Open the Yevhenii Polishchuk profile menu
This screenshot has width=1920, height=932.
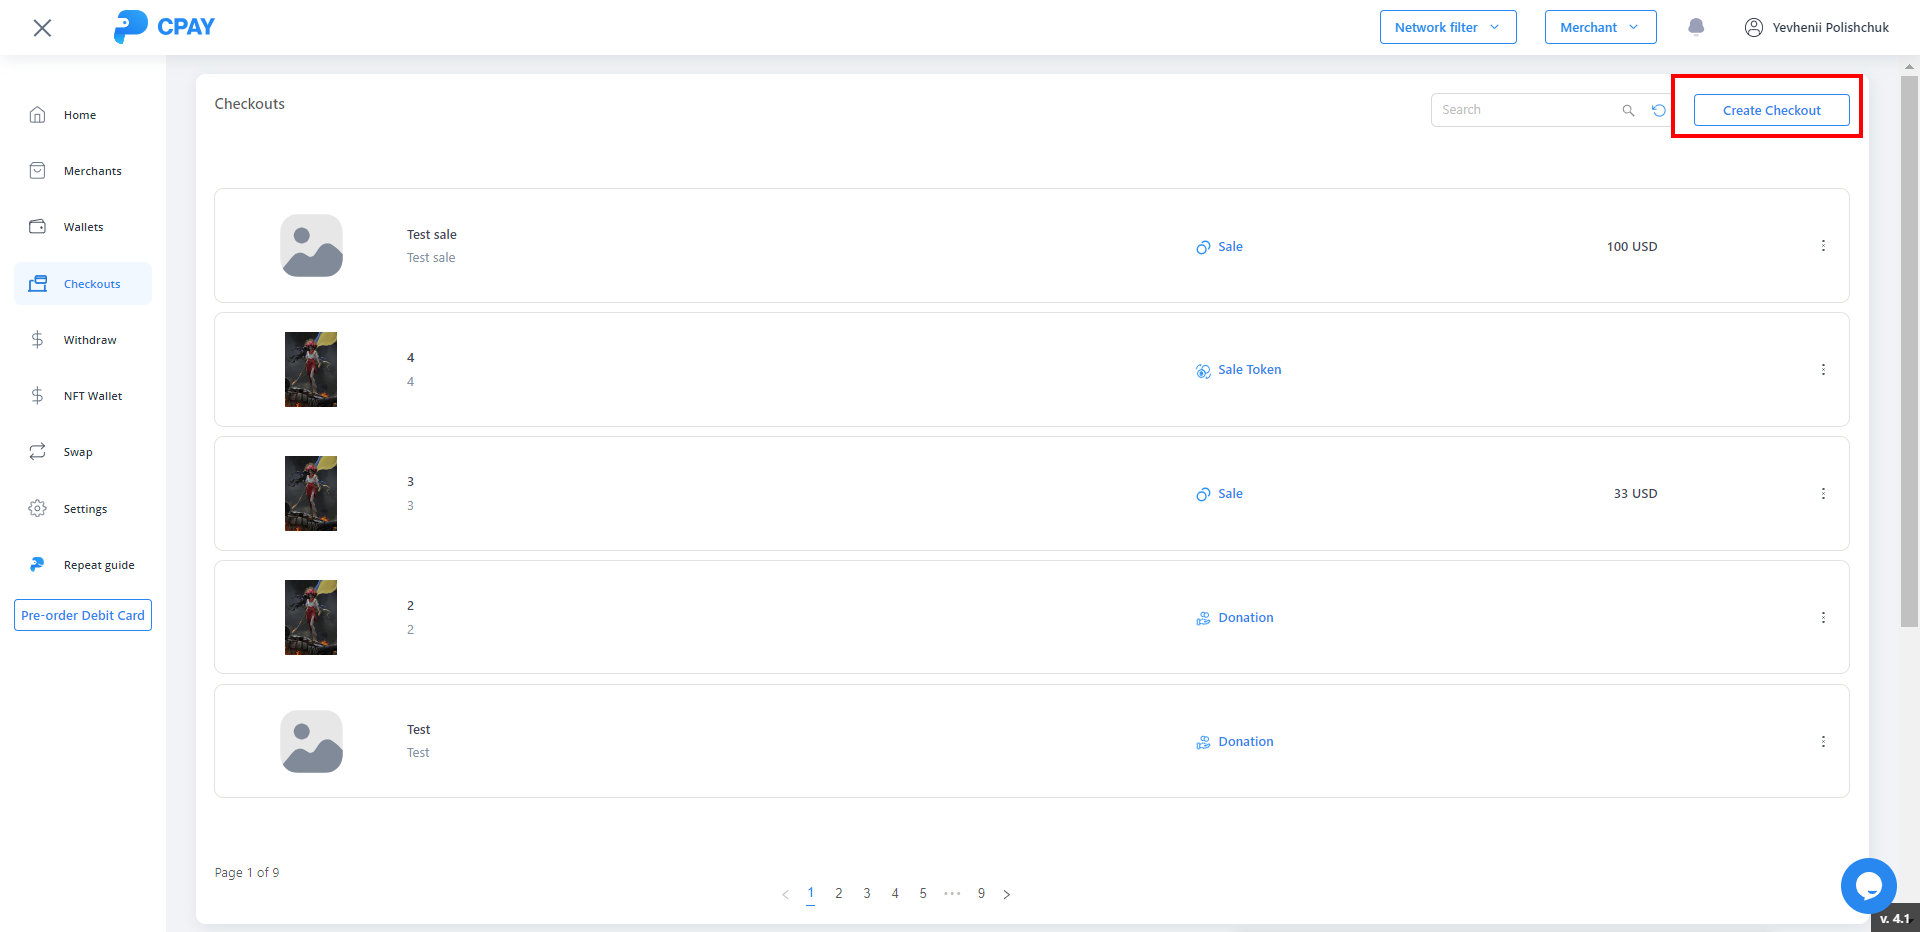(x=1817, y=27)
